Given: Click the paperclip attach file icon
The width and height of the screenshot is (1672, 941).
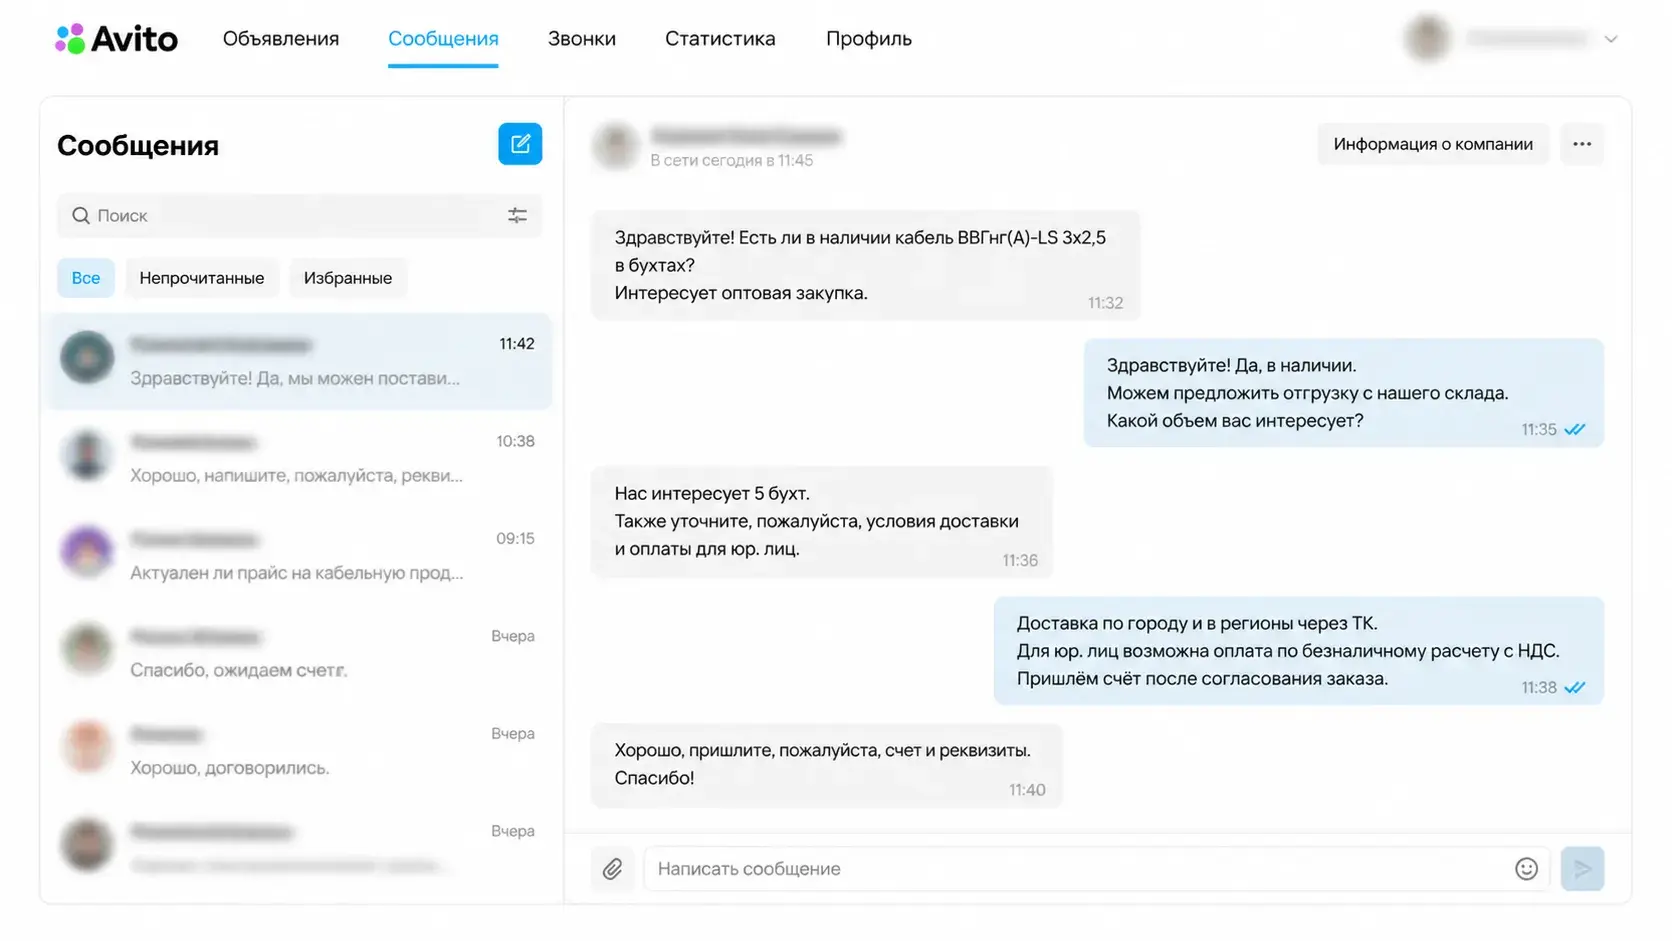Looking at the screenshot, I should pos(612,869).
